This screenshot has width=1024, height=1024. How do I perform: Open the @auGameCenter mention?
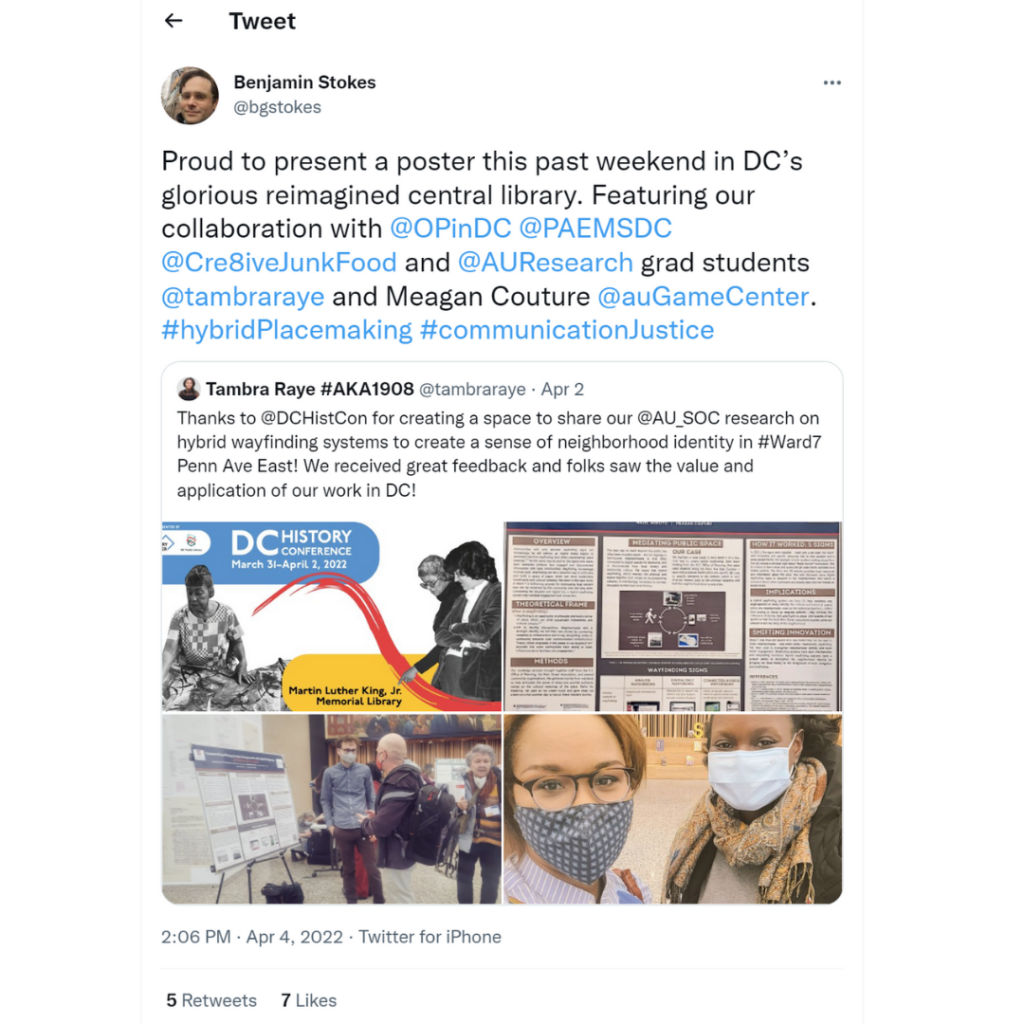pos(703,296)
